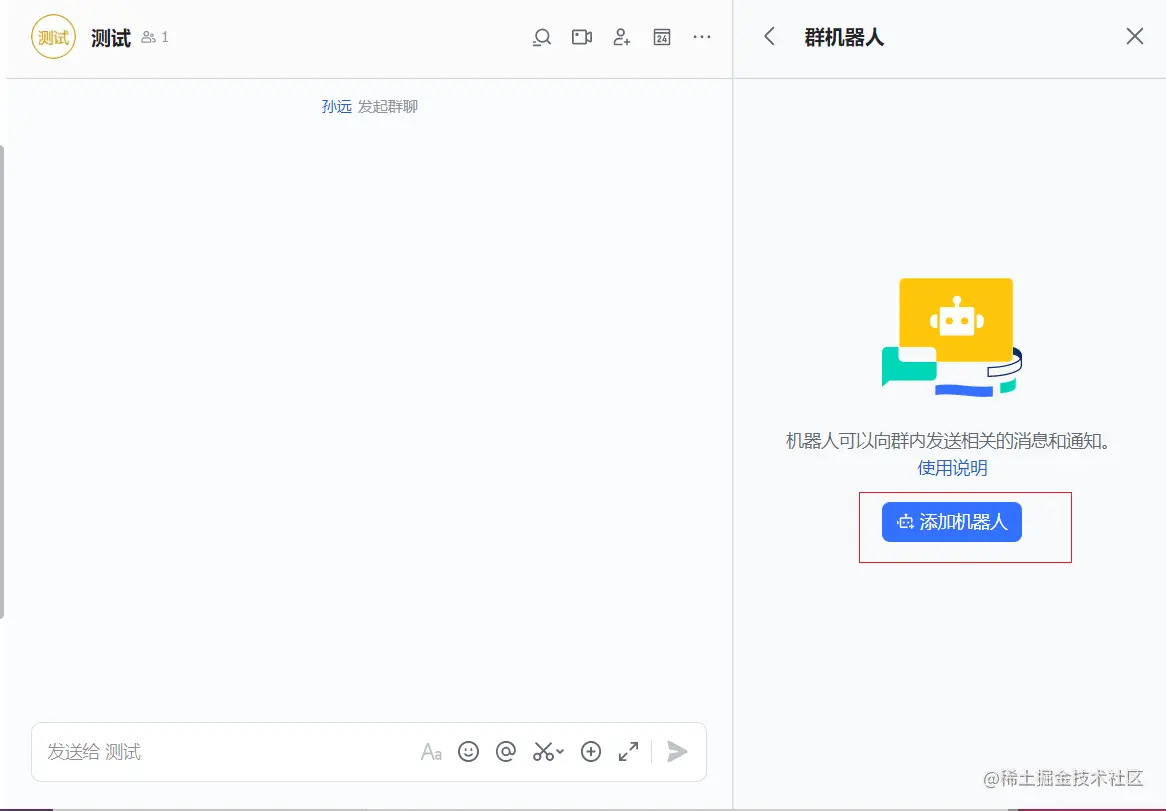Take a screenshot with the scissors icon
This screenshot has width=1166, height=811.
click(543, 752)
